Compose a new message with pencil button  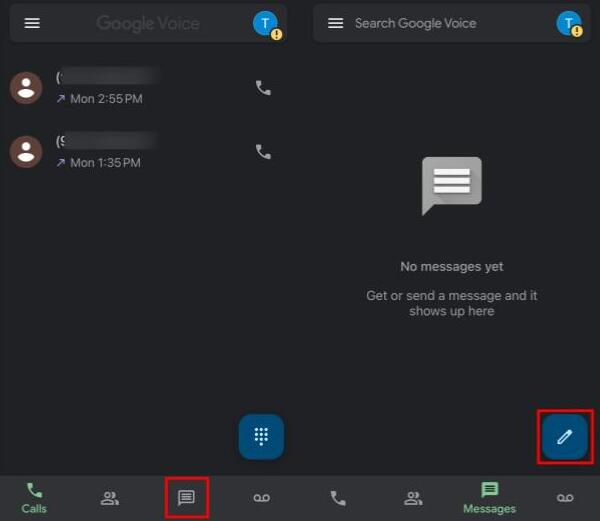click(564, 436)
